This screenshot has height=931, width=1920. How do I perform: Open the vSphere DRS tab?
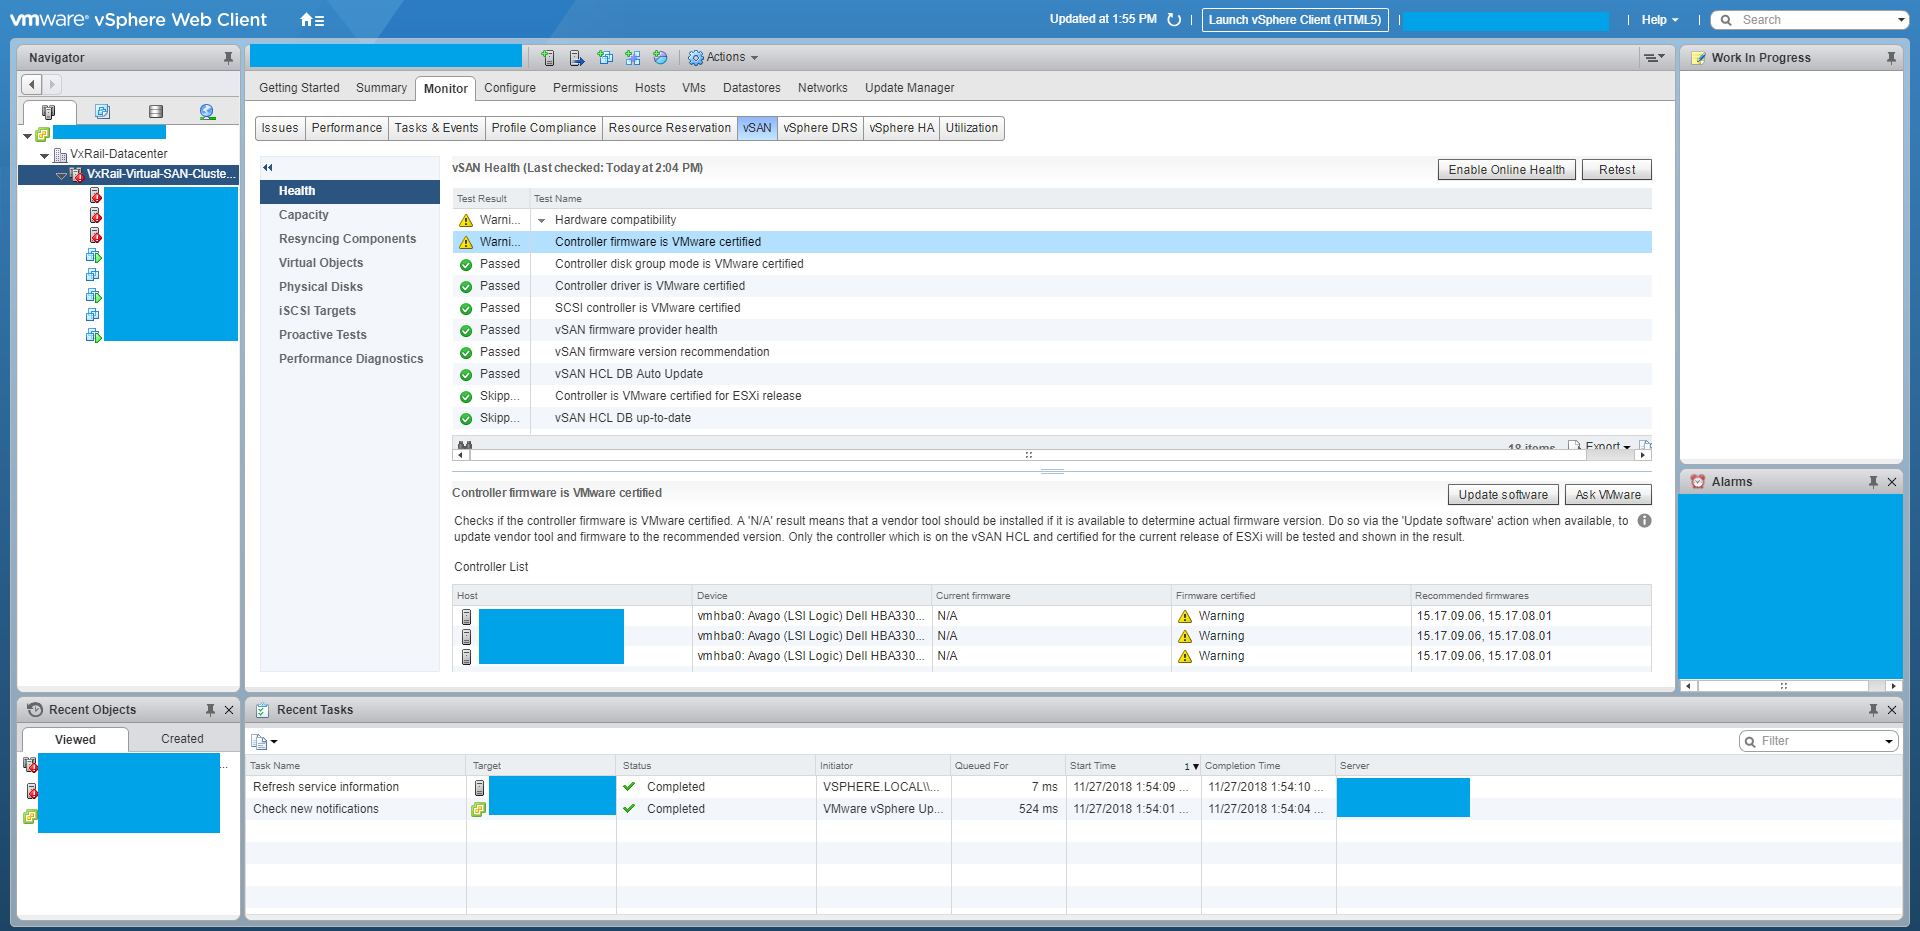point(820,128)
